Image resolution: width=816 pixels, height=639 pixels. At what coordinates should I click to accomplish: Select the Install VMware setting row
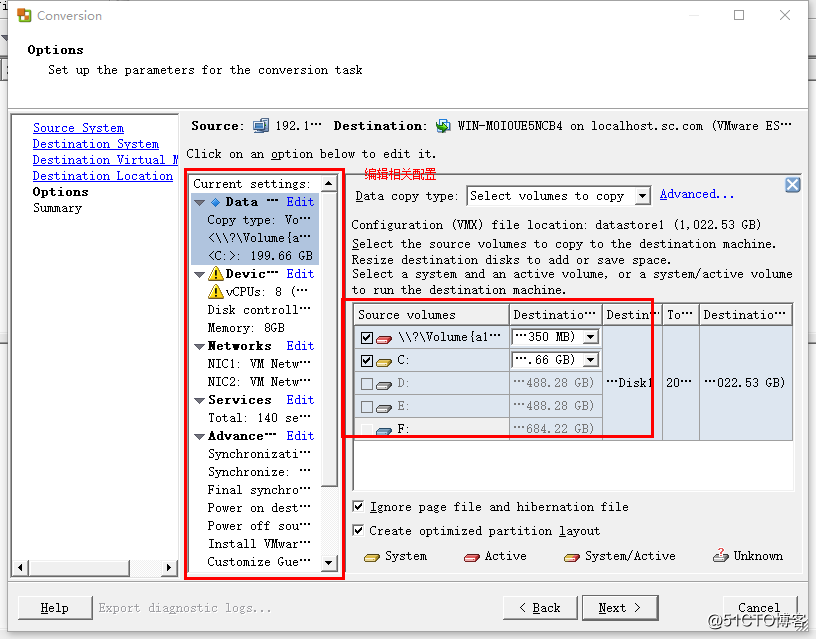click(259, 544)
